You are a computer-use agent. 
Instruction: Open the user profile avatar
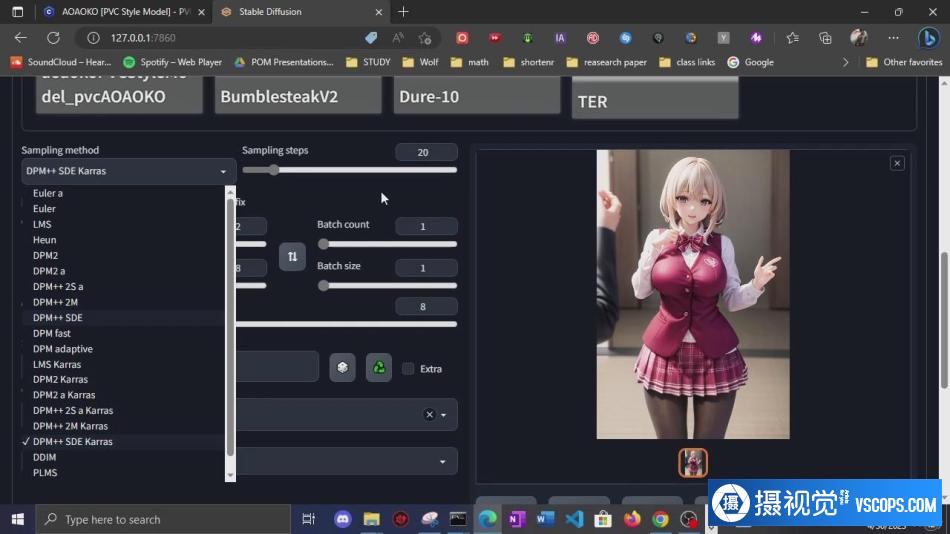click(859, 38)
